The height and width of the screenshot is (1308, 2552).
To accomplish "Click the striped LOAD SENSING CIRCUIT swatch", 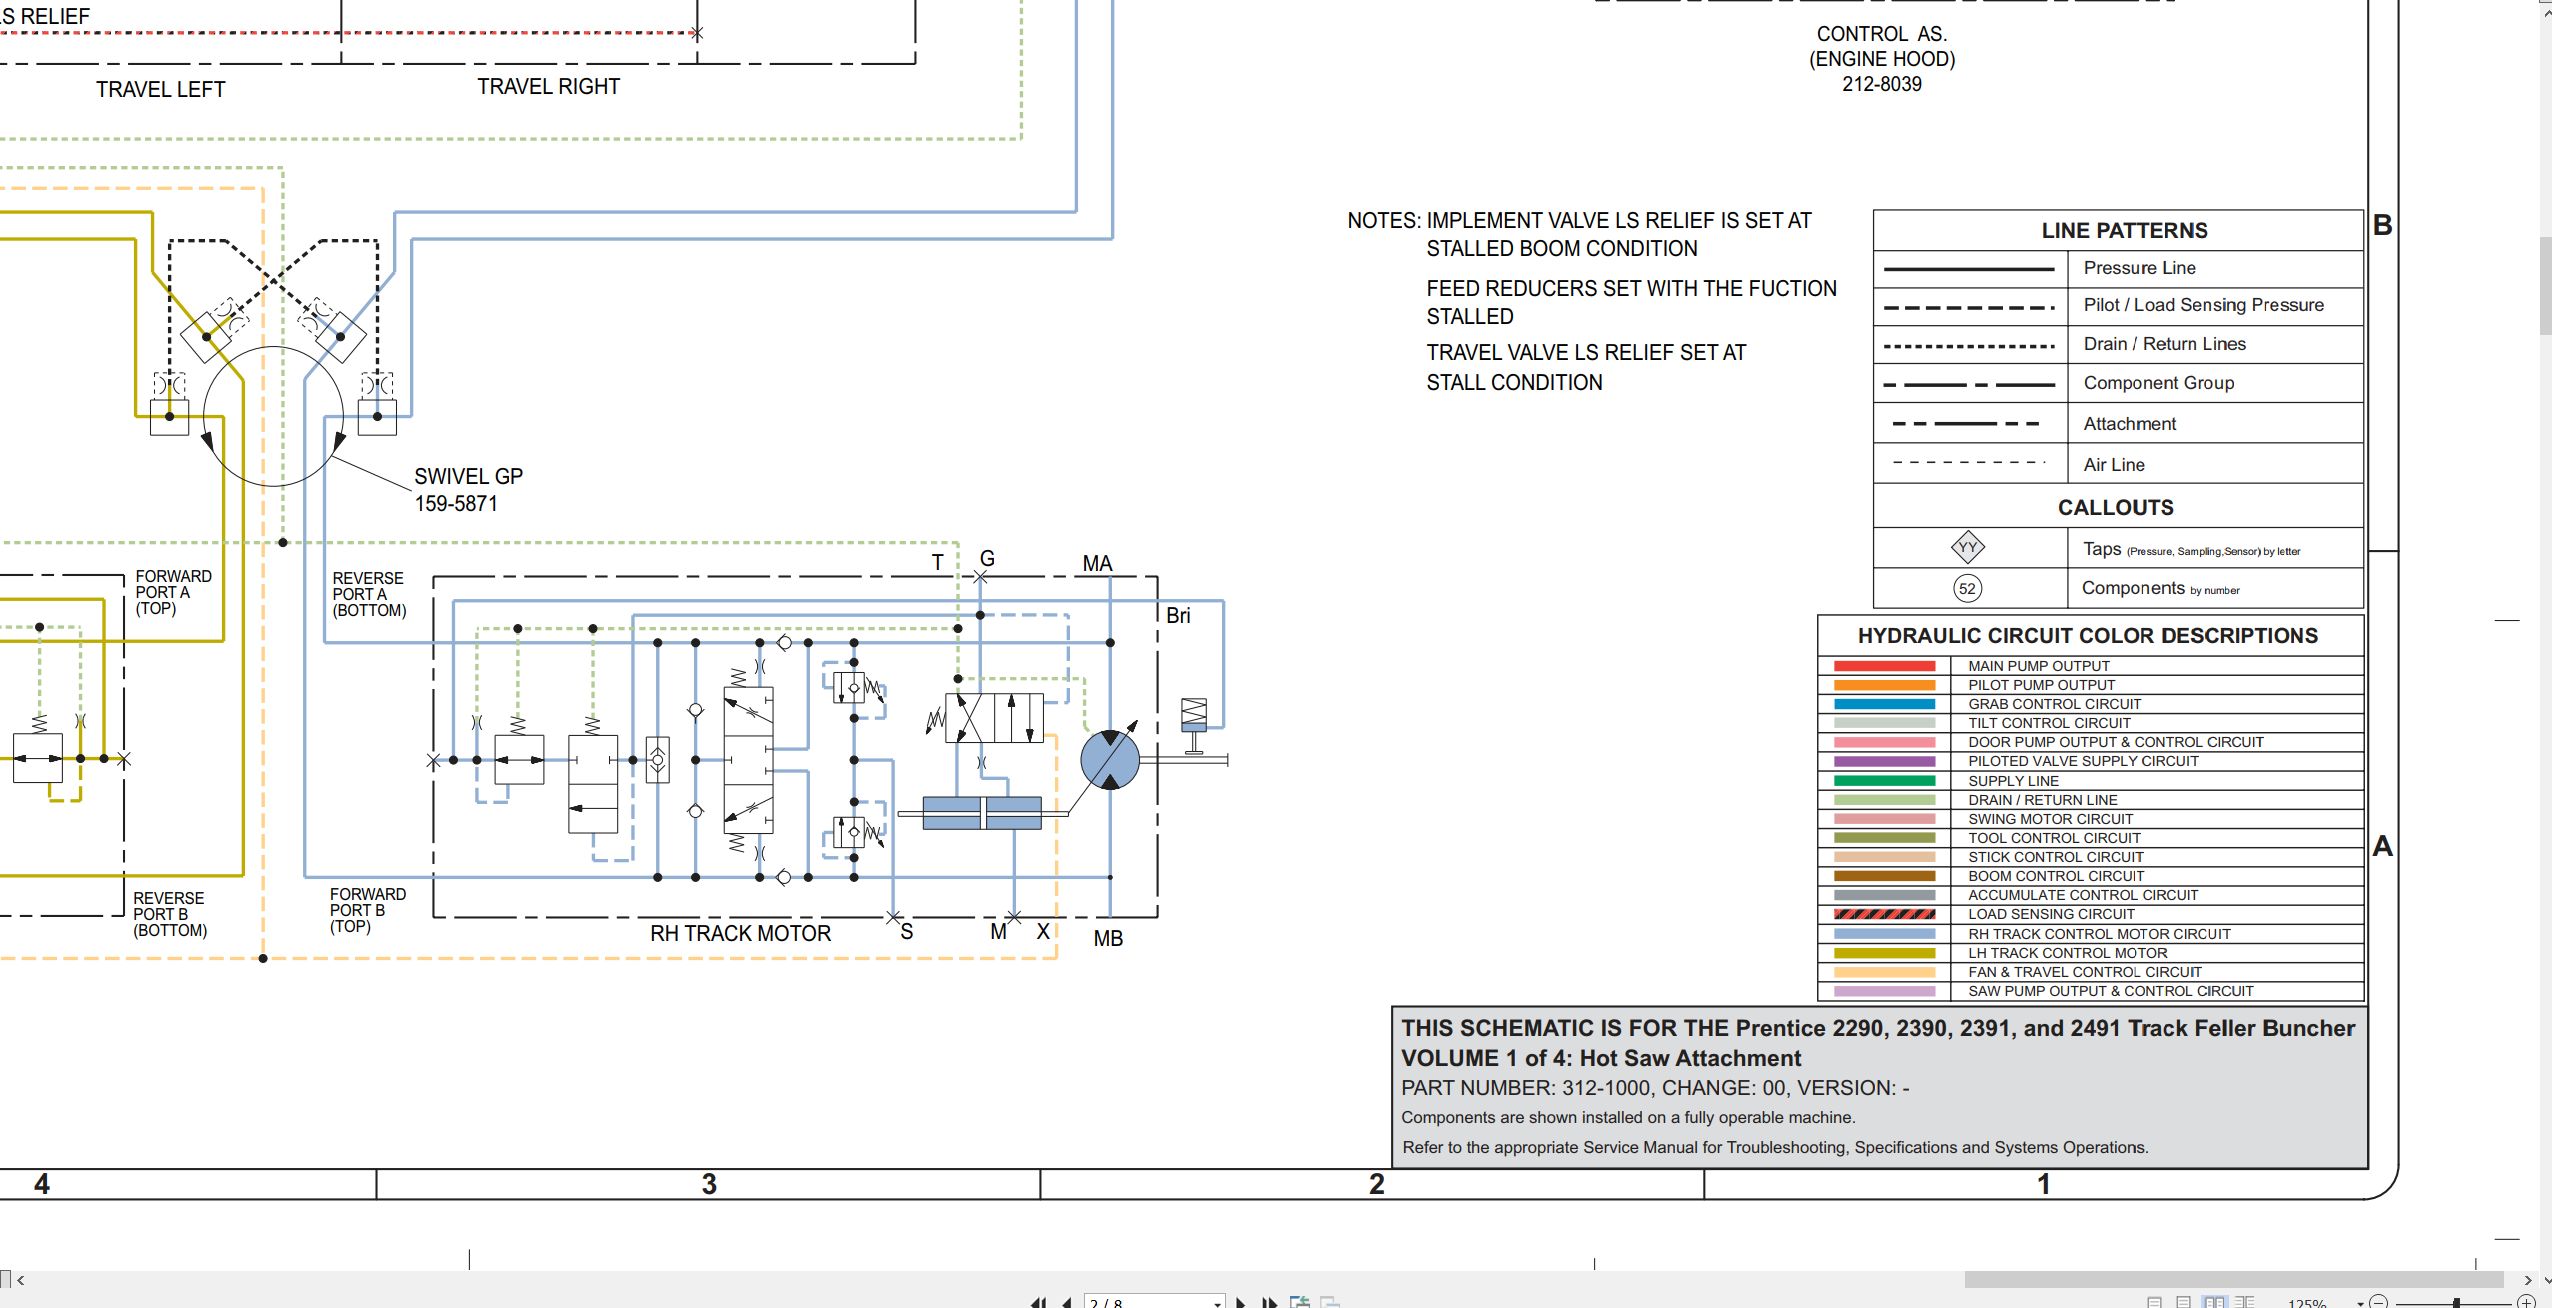I will coord(1884,914).
